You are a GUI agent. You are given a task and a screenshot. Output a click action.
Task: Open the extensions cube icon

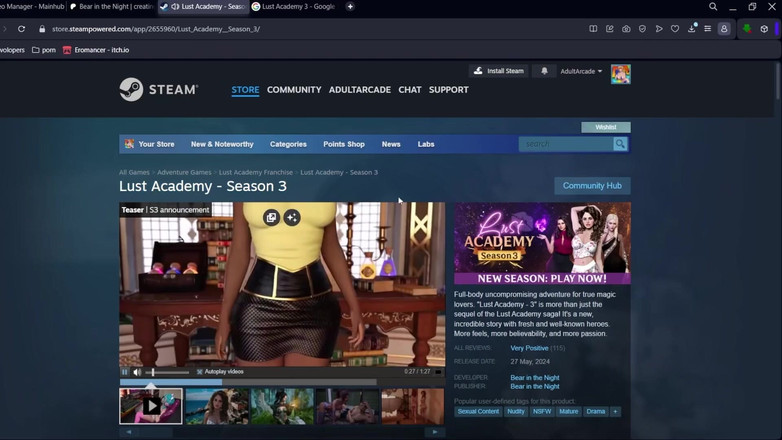[764, 29]
